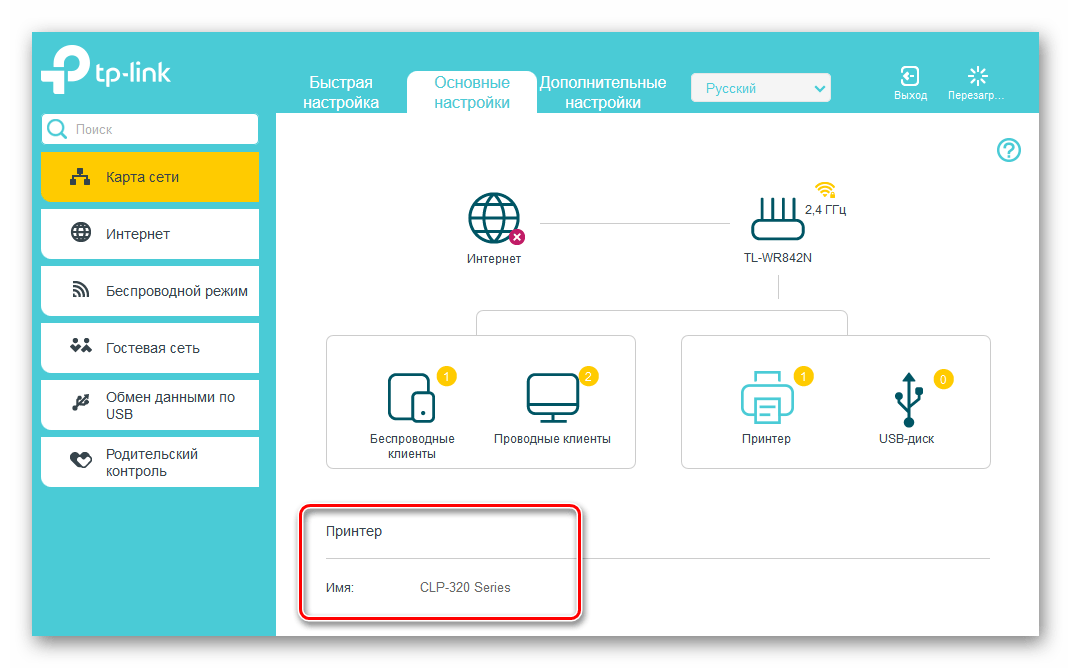The image size is (1071, 668).
Task: Select the Основные настройки tab
Action: point(472,92)
